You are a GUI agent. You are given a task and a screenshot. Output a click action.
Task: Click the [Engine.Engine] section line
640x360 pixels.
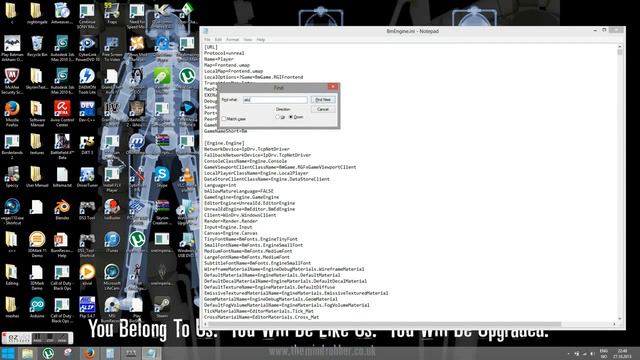[x=224, y=143]
